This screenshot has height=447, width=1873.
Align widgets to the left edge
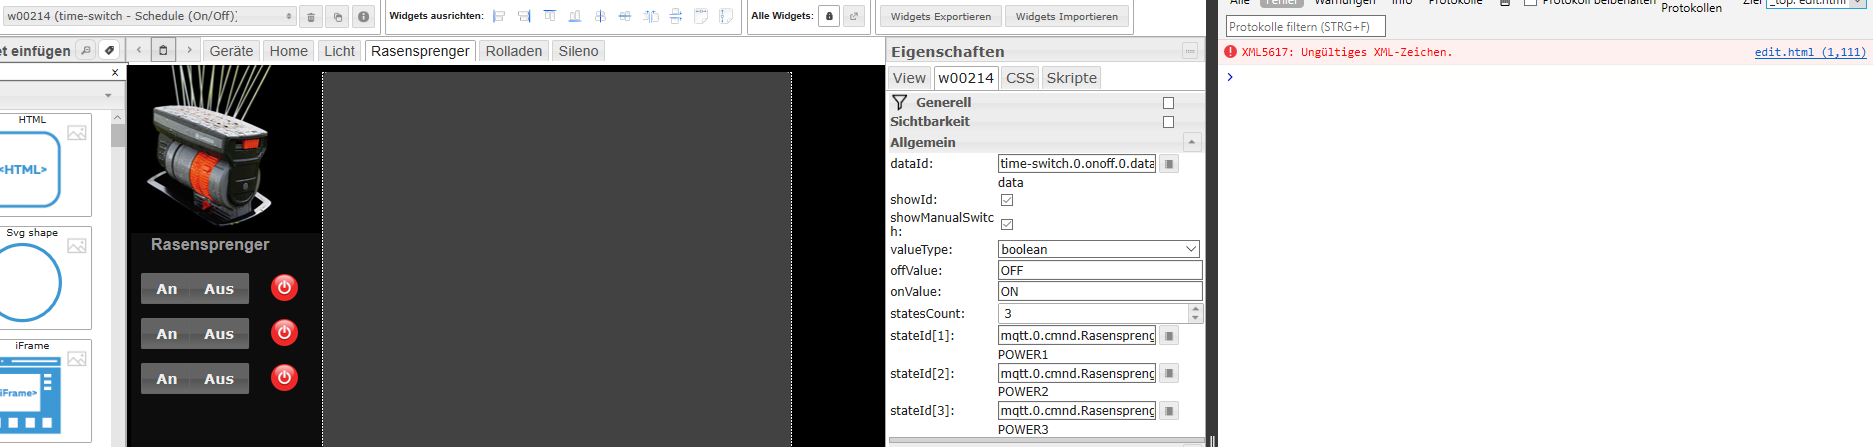coord(499,16)
